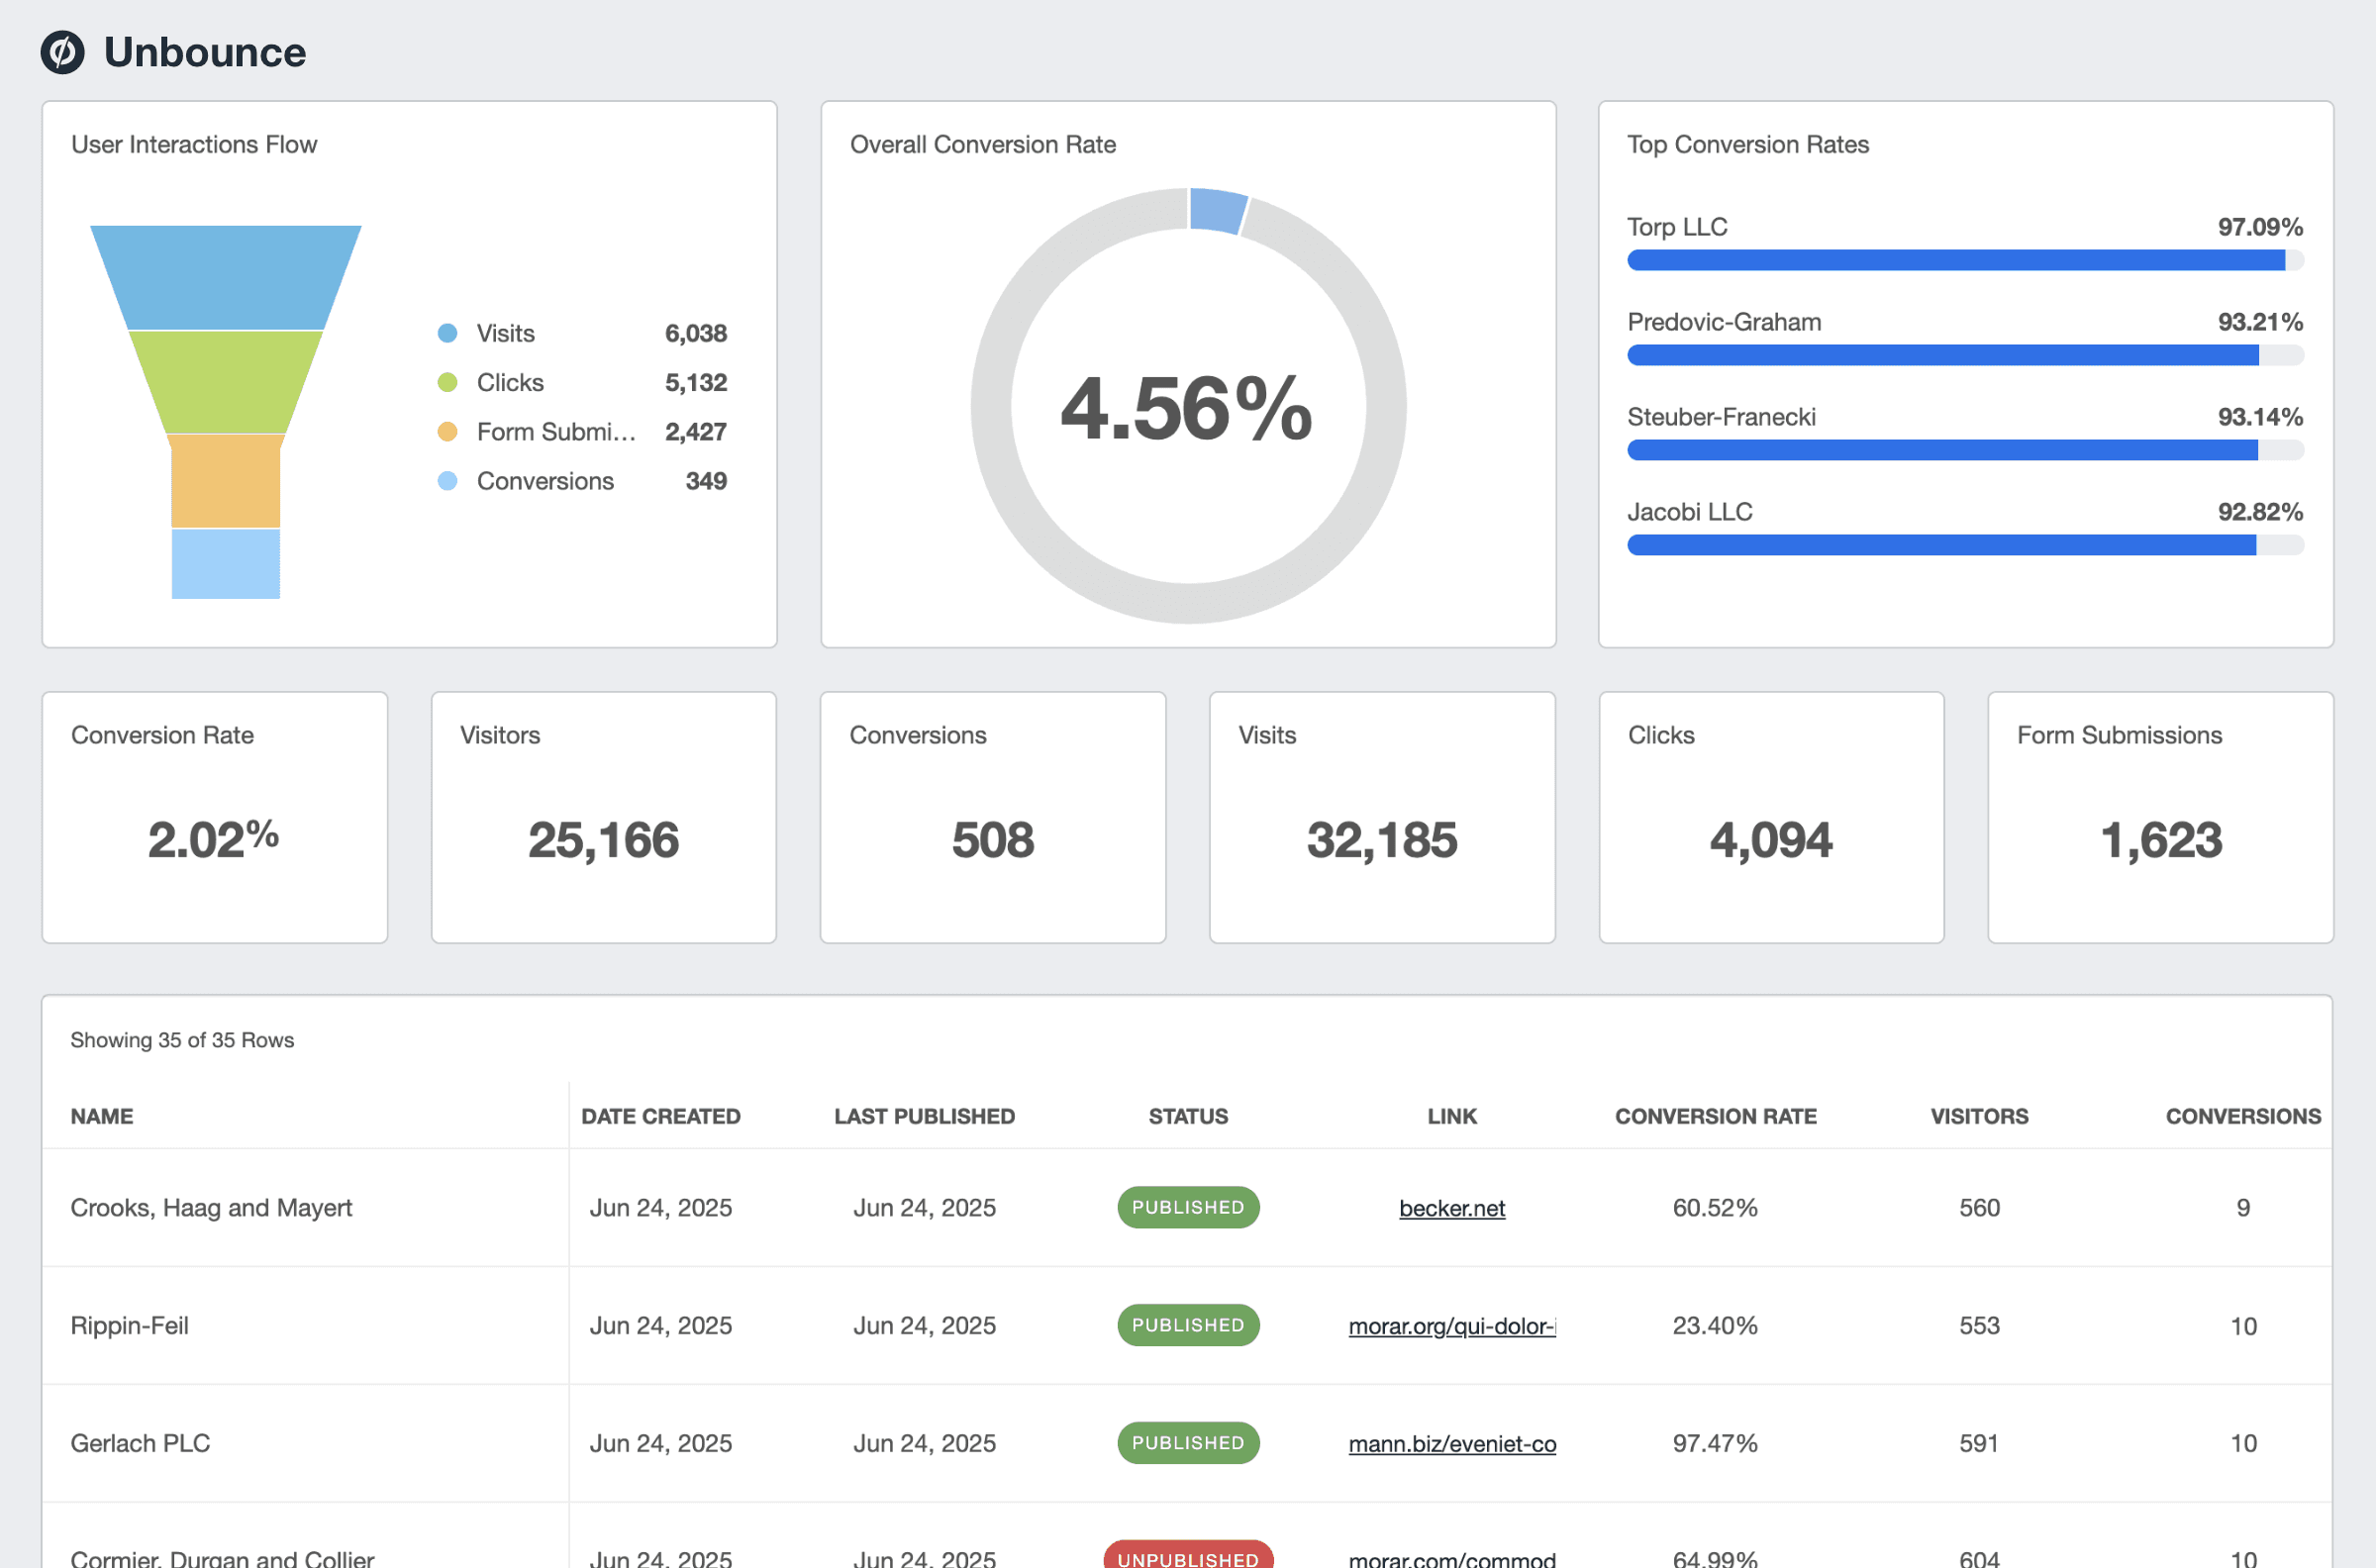
Task: Click the Conversions legend marker
Action: tap(447, 481)
